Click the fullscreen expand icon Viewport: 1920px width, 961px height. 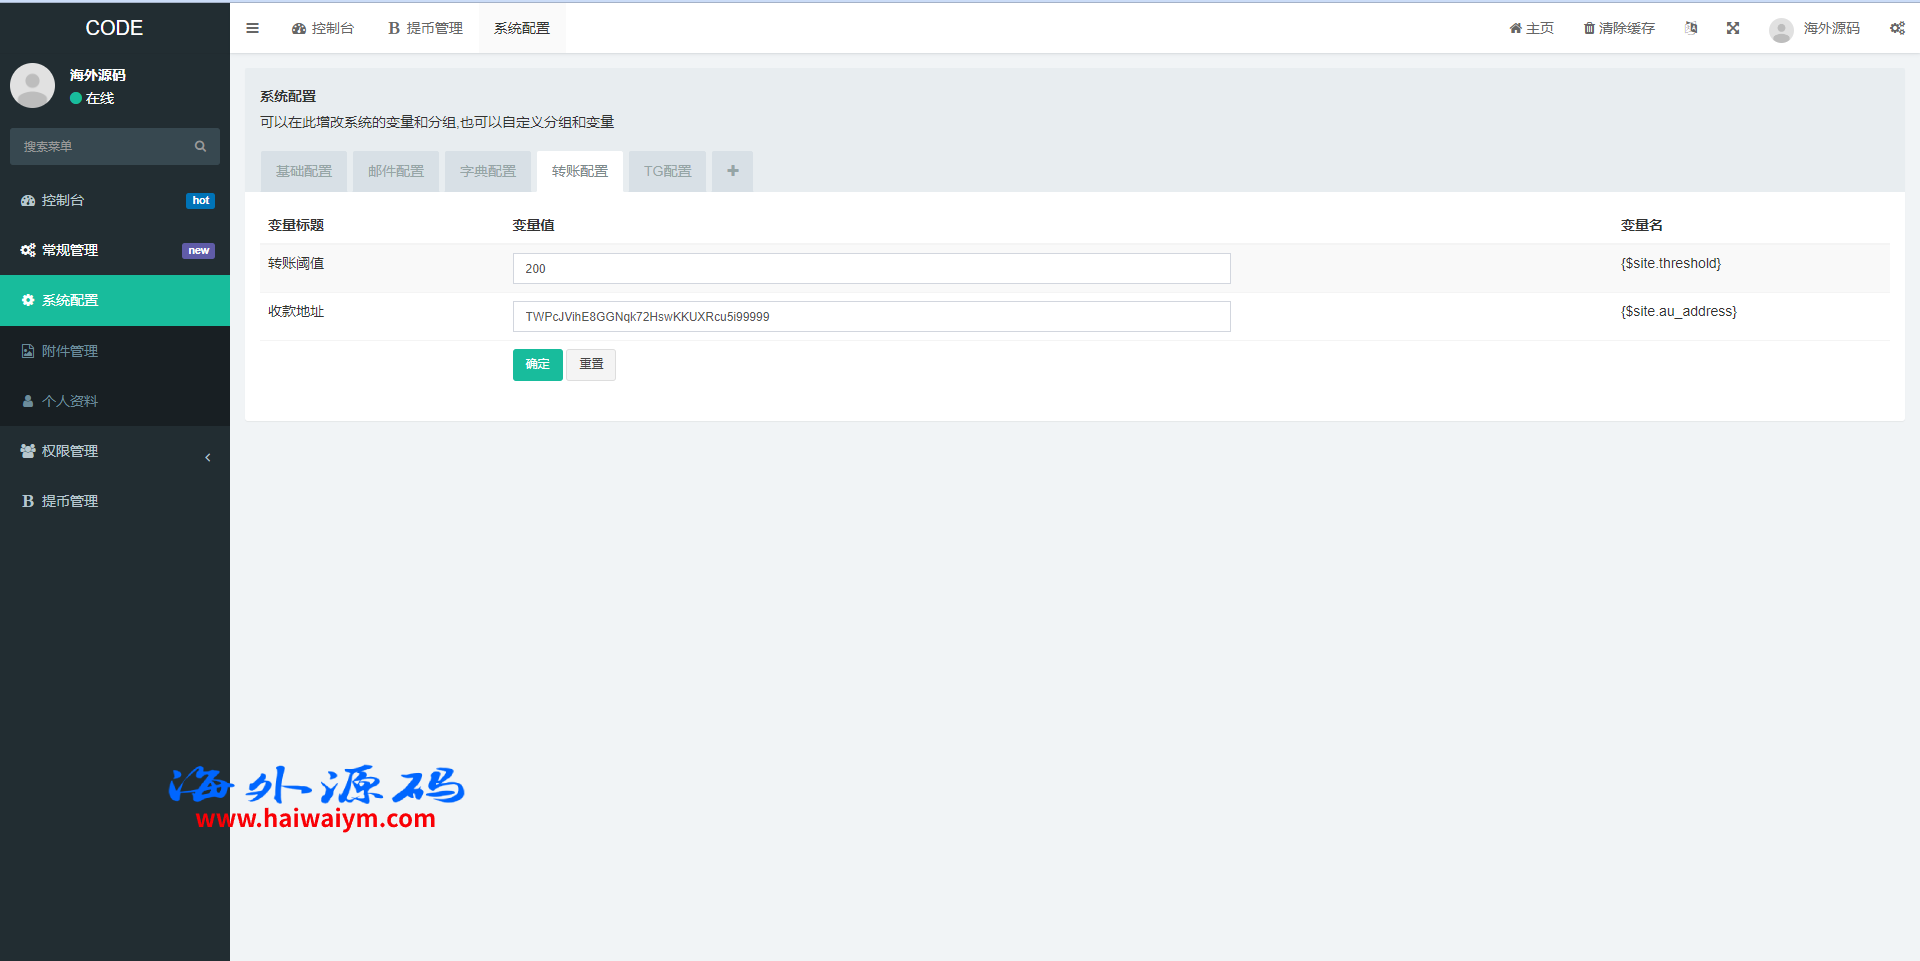tap(1733, 28)
